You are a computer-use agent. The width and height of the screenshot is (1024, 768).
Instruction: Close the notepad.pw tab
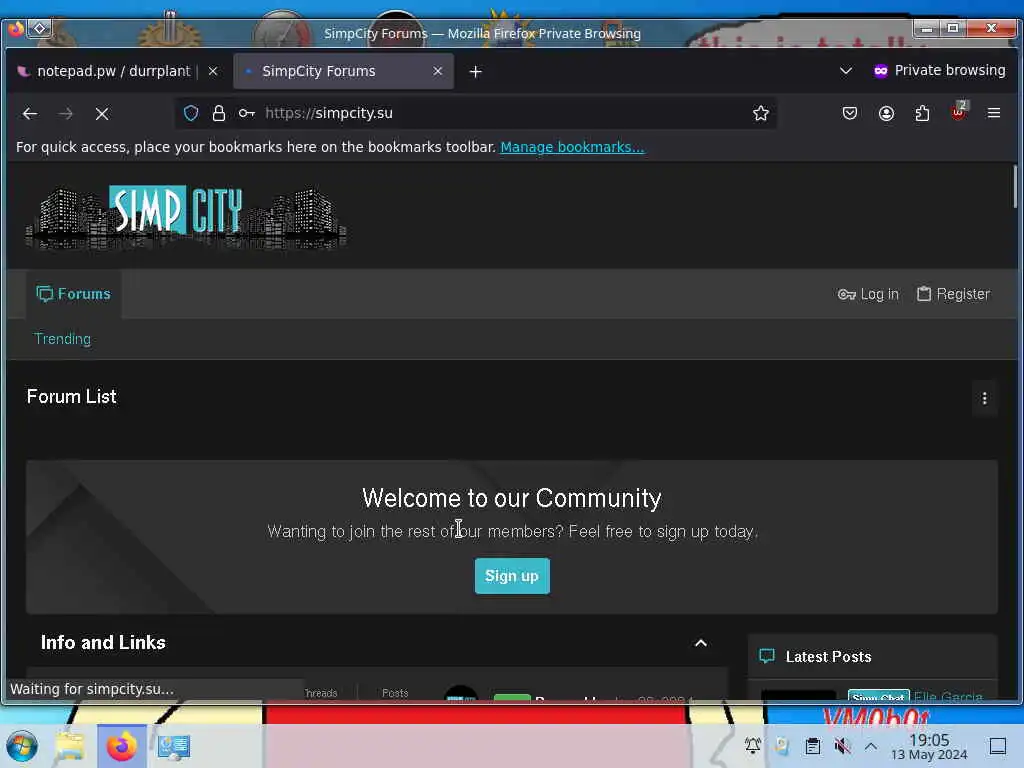(x=213, y=71)
